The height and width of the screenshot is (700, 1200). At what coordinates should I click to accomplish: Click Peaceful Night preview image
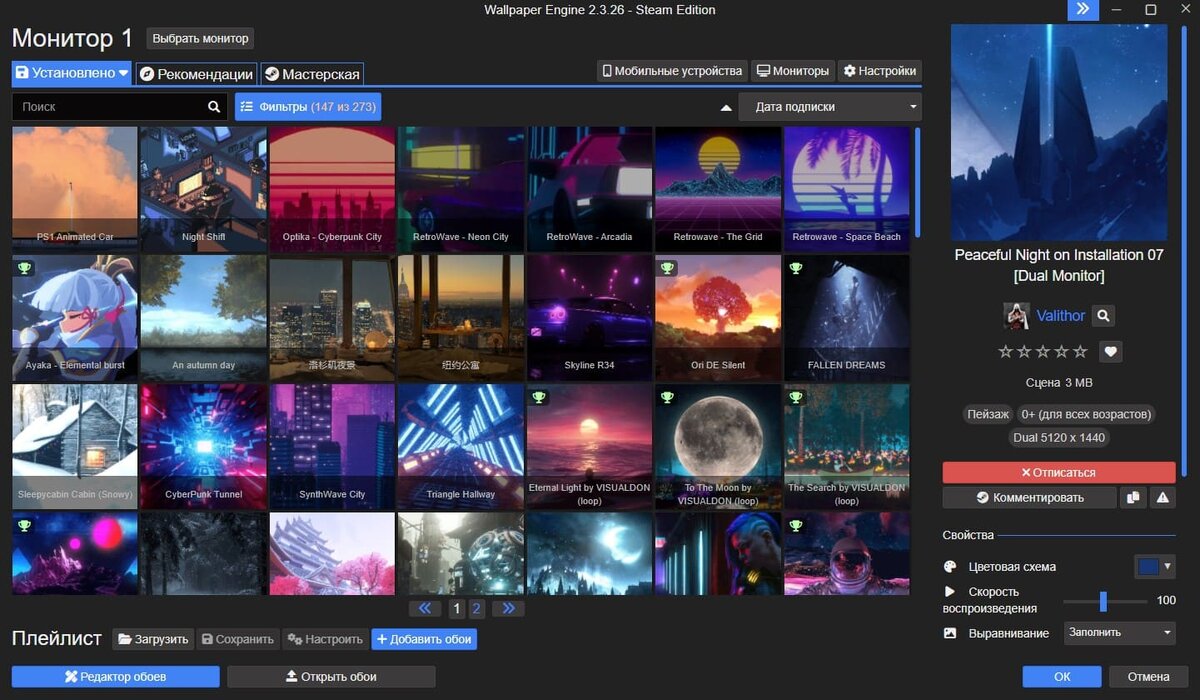click(x=1059, y=132)
